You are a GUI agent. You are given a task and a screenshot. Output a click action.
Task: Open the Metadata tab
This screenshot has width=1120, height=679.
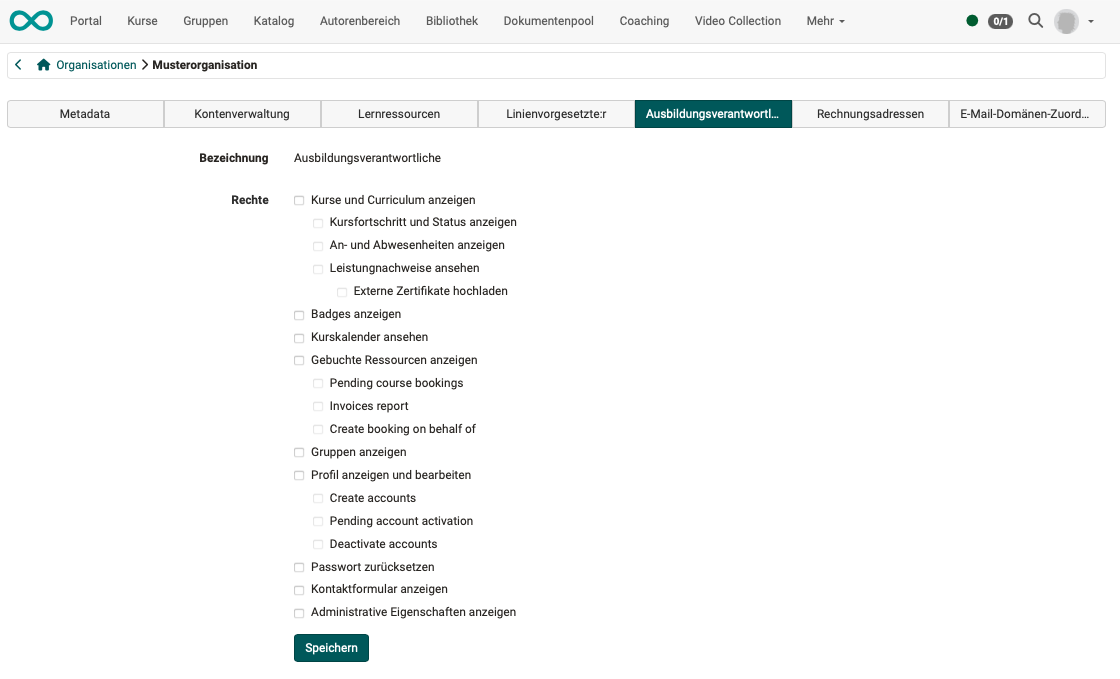tap(84, 114)
